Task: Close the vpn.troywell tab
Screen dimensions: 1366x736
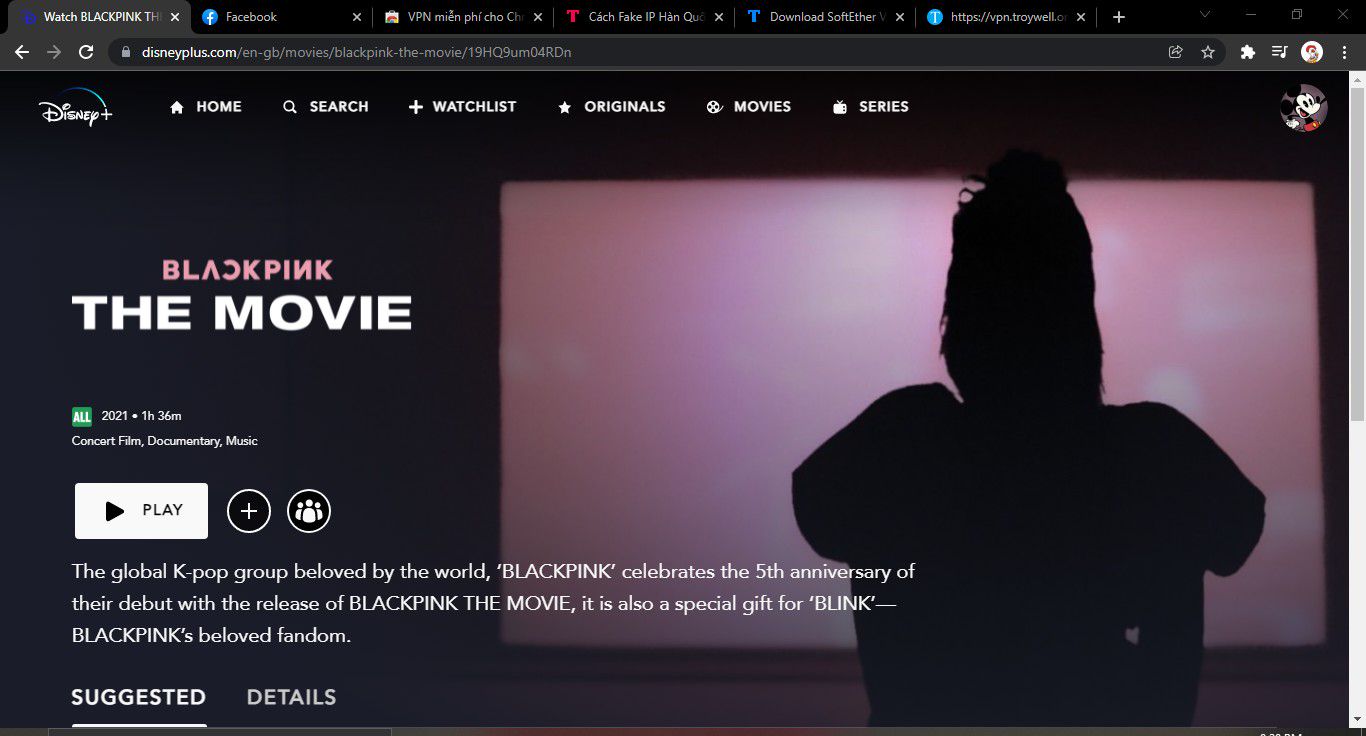Action: pyautogui.click(x=1081, y=17)
